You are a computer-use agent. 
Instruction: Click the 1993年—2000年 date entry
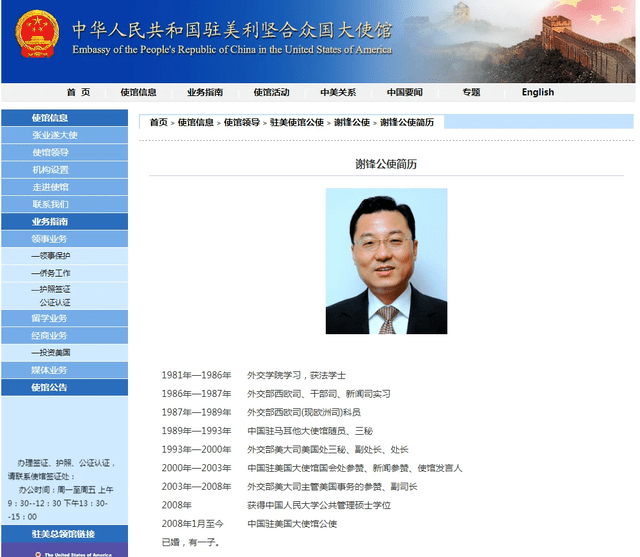[196, 450]
